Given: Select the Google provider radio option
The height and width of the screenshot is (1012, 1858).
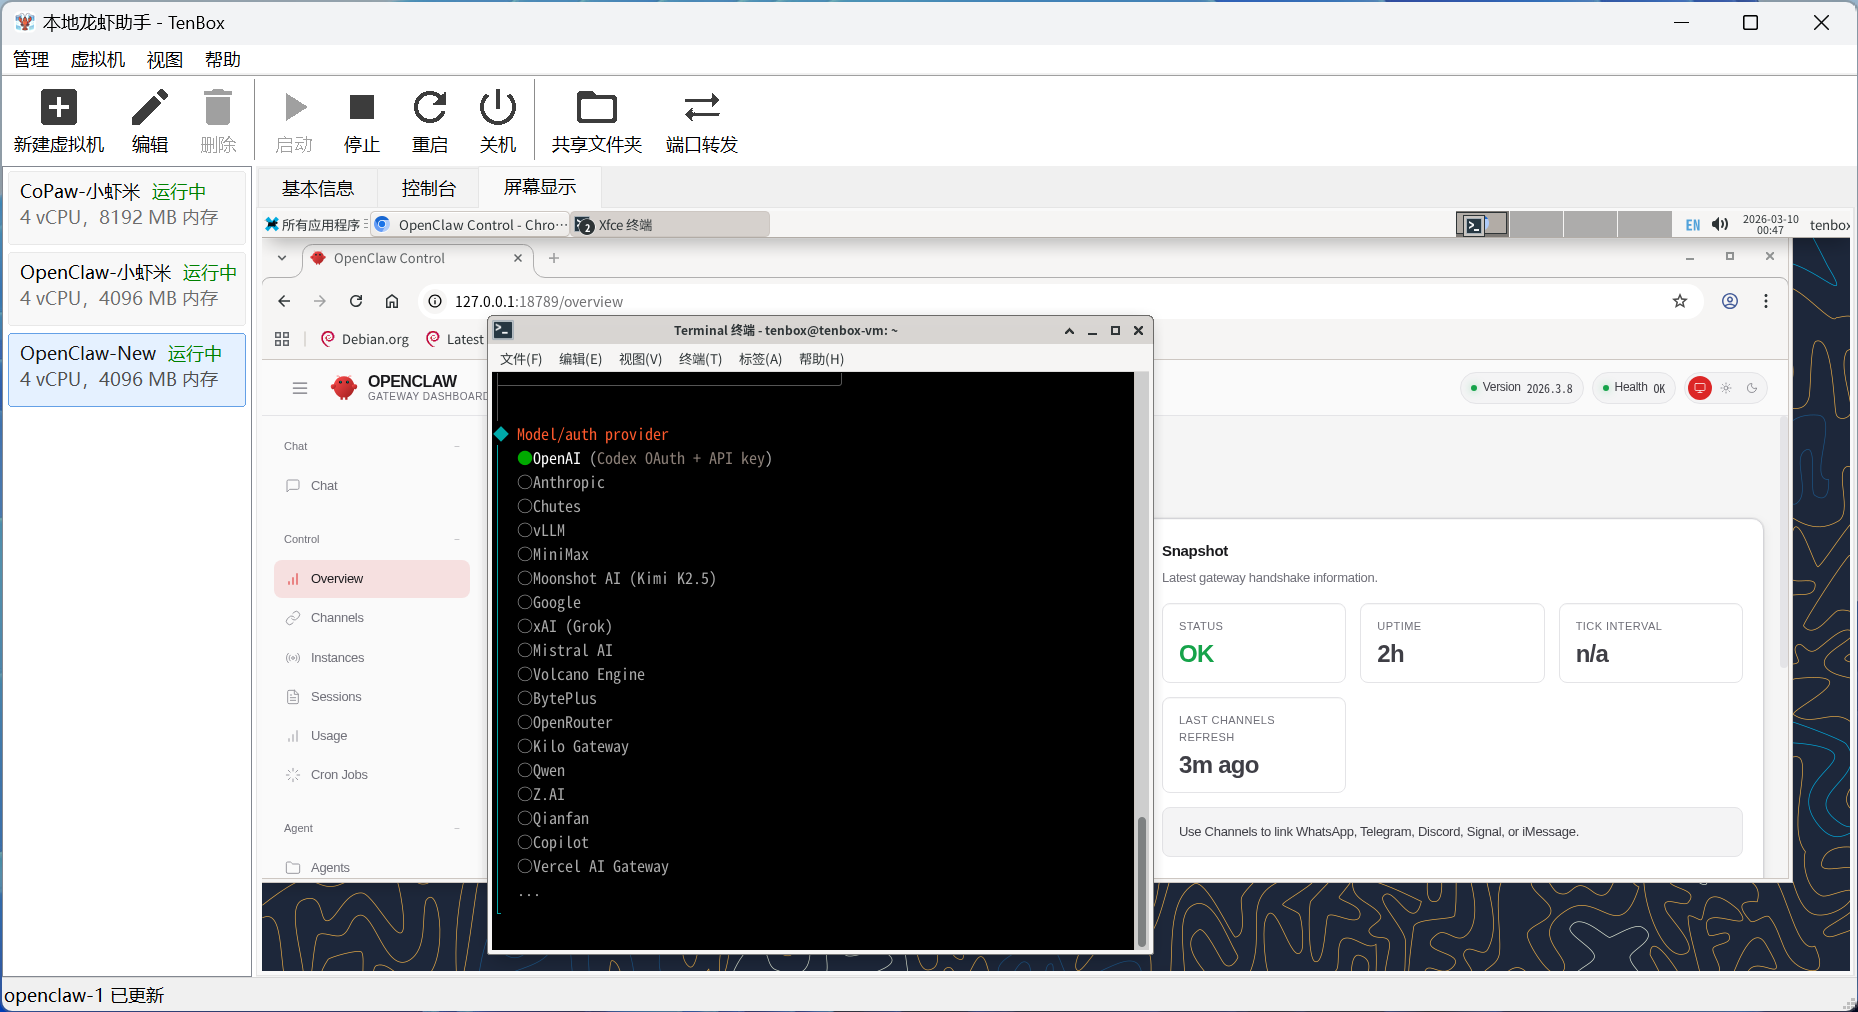Looking at the screenshot, I should [549, 602].
